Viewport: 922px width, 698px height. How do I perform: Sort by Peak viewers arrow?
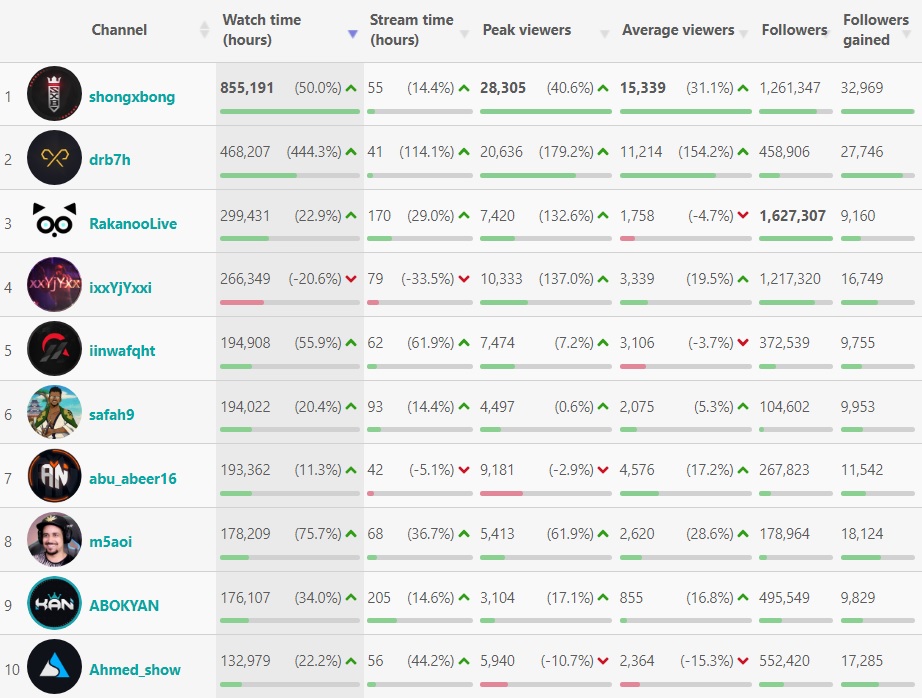click(x=604, y=33)
